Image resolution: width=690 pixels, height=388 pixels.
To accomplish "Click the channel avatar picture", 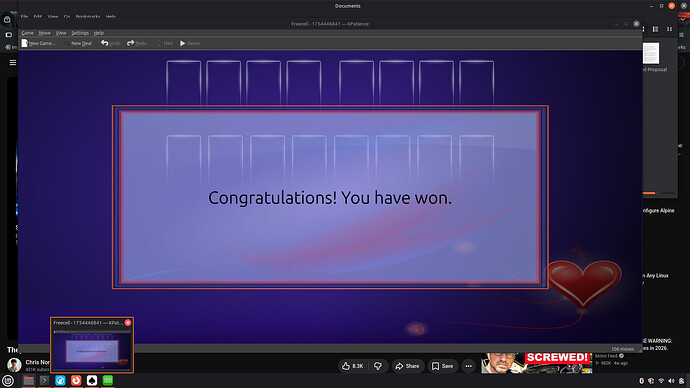I will (14, 365).
